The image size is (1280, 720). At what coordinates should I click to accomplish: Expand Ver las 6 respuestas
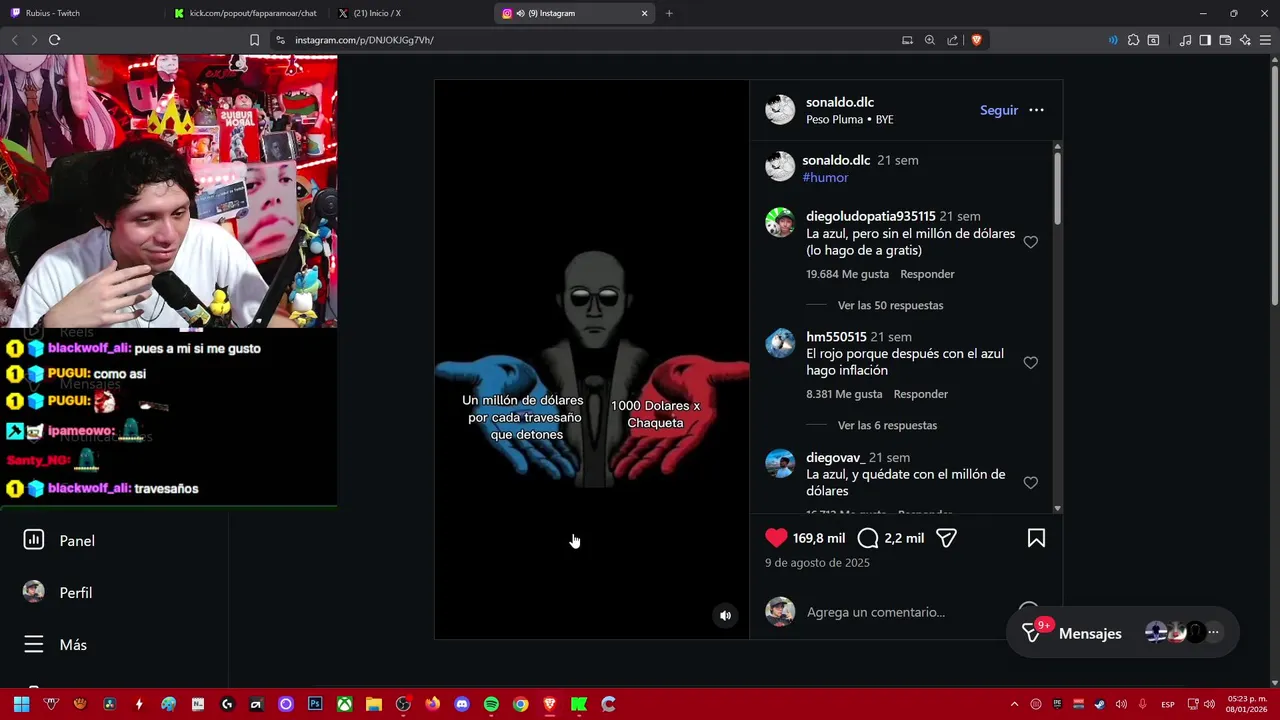pos(887,425)
